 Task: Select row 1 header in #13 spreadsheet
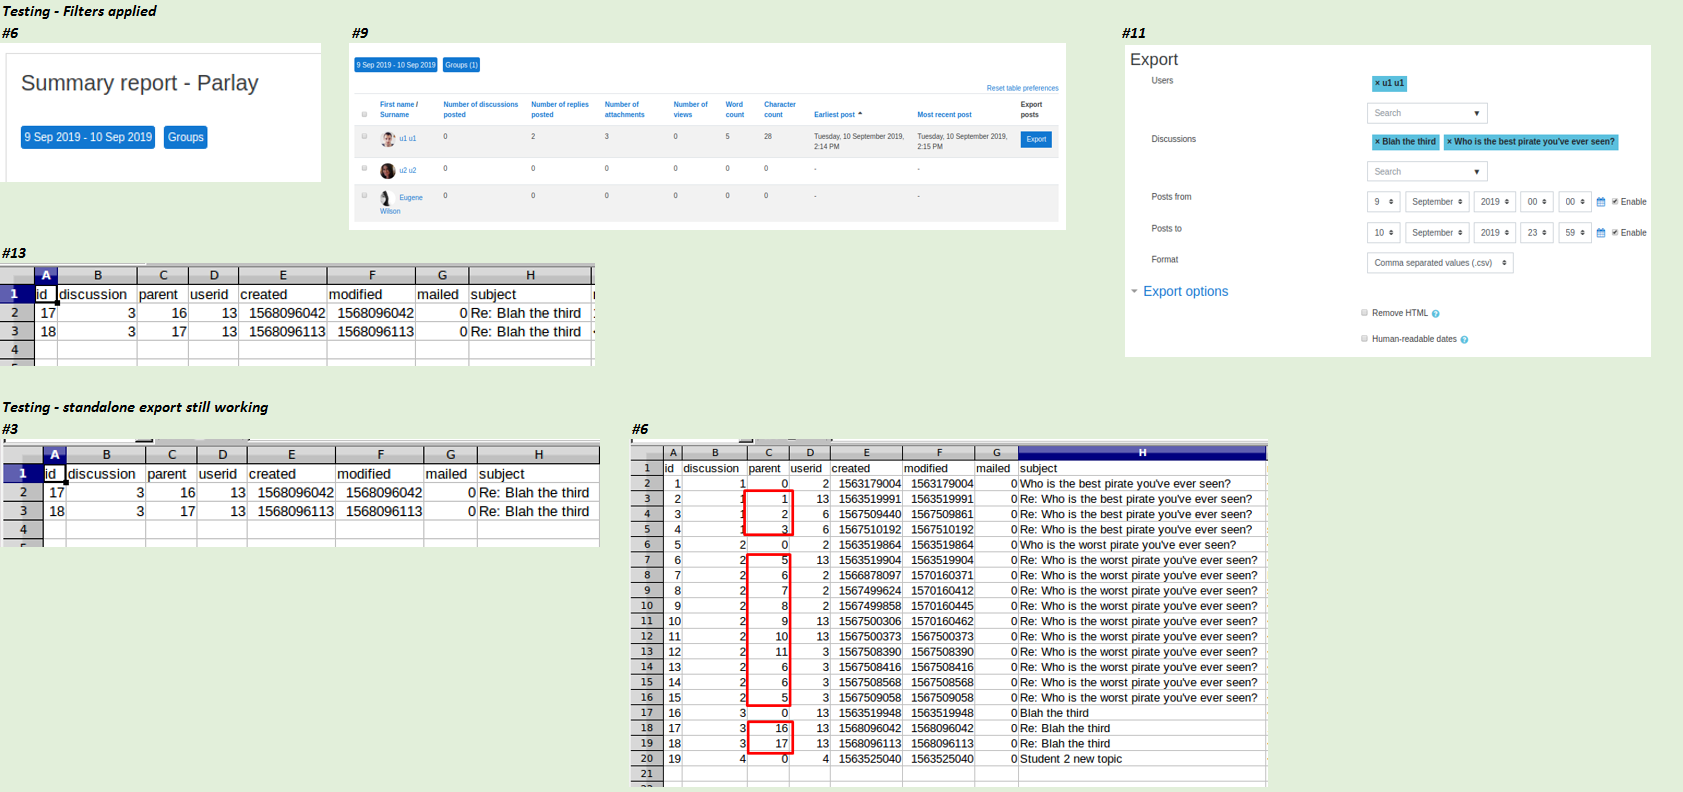tap(17, 294)
